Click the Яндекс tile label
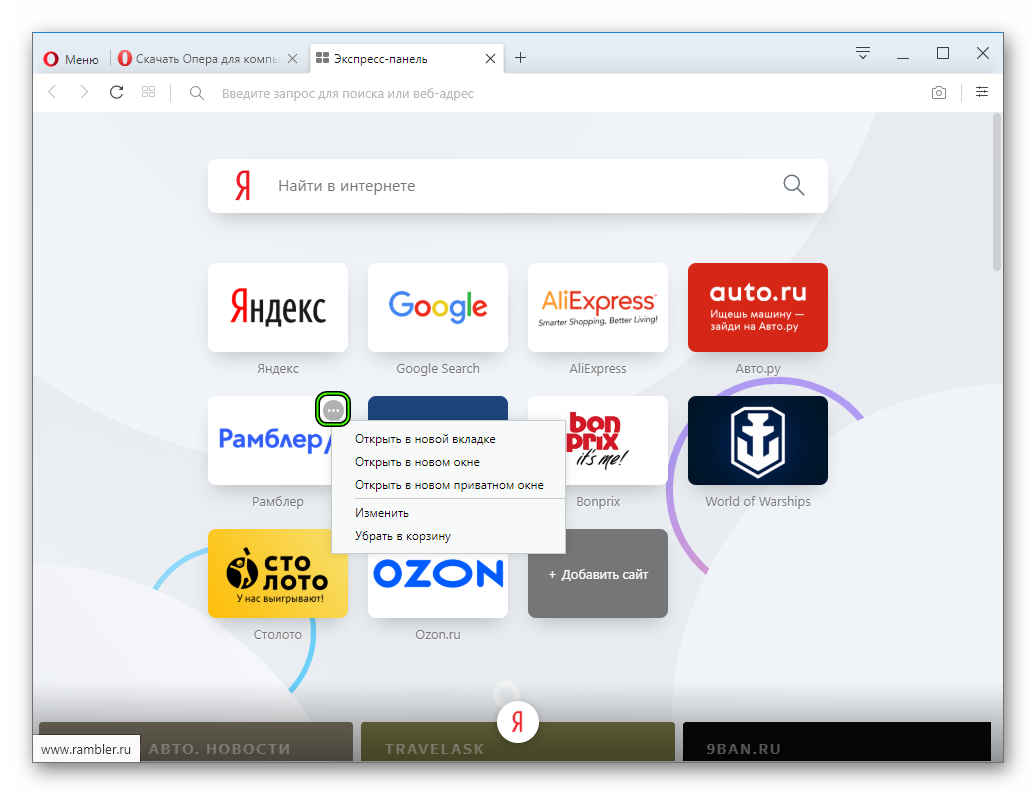 (x=278, y=369)
